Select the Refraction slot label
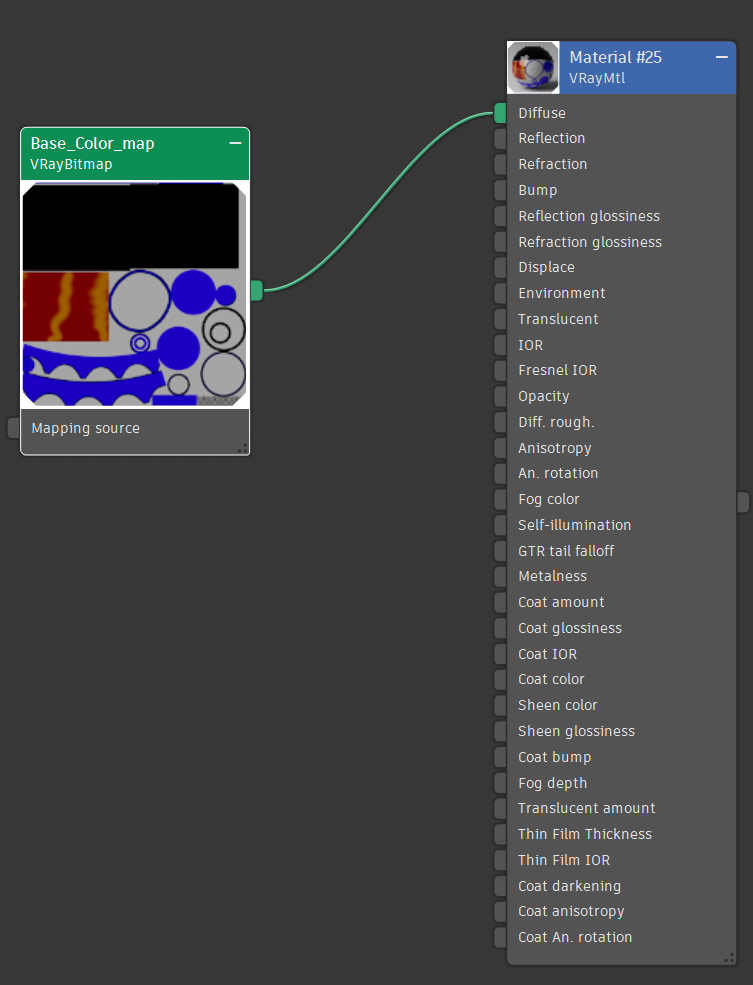753x985 pixels. [552, 164]
